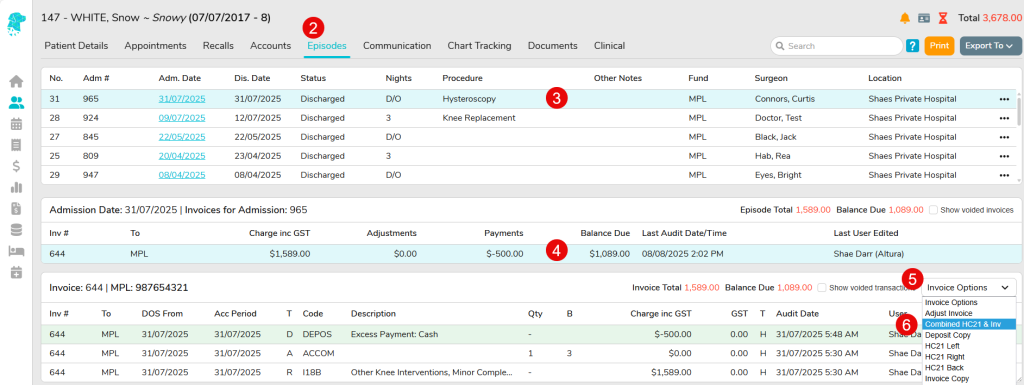The image size is (1024, 385).
Task: Open the Clinical tab
Action: coord(609,46)
